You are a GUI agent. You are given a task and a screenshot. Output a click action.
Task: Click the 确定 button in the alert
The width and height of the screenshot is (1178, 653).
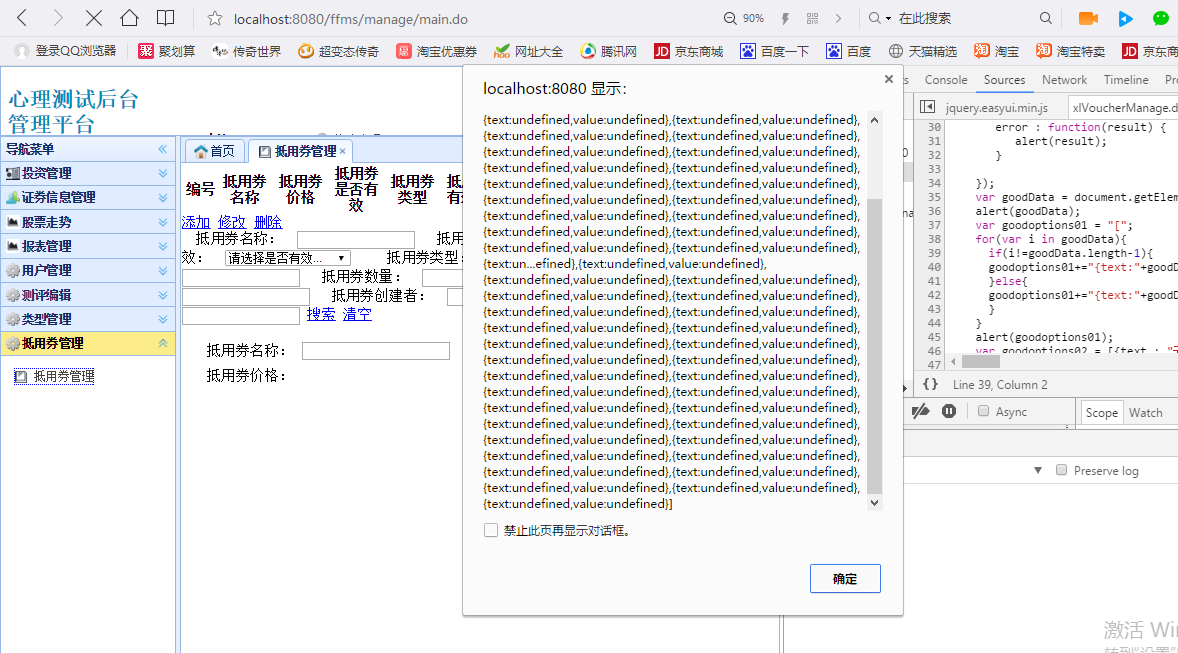click(x=845, y=579)
